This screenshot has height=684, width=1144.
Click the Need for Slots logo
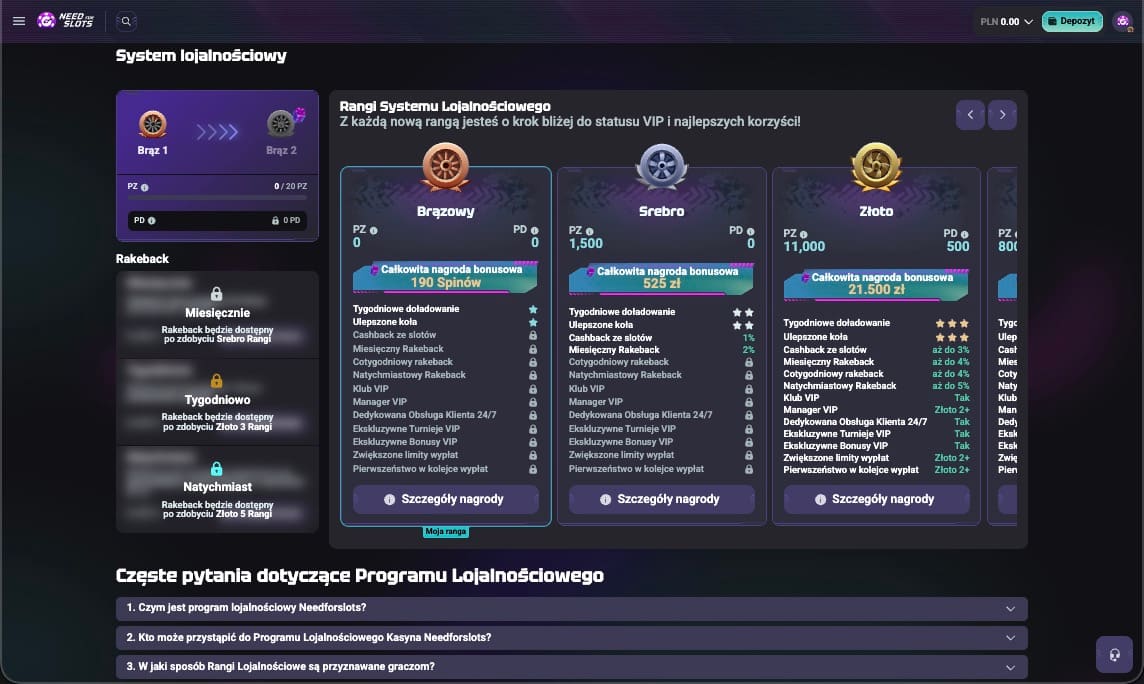click(65, 21)
